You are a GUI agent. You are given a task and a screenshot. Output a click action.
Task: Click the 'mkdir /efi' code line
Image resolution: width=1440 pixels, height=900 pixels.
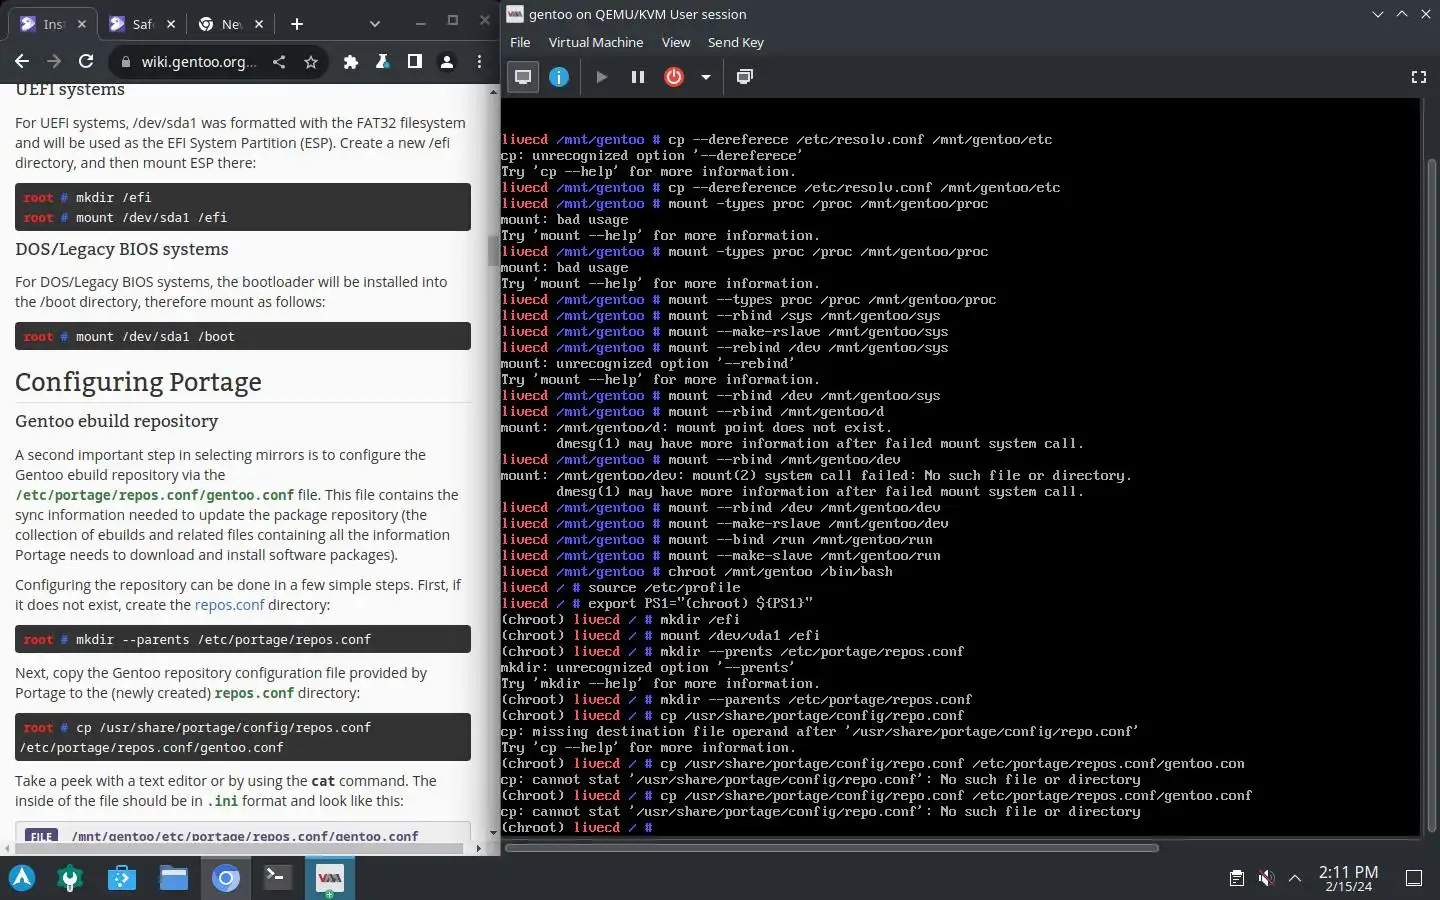(114, 197)
